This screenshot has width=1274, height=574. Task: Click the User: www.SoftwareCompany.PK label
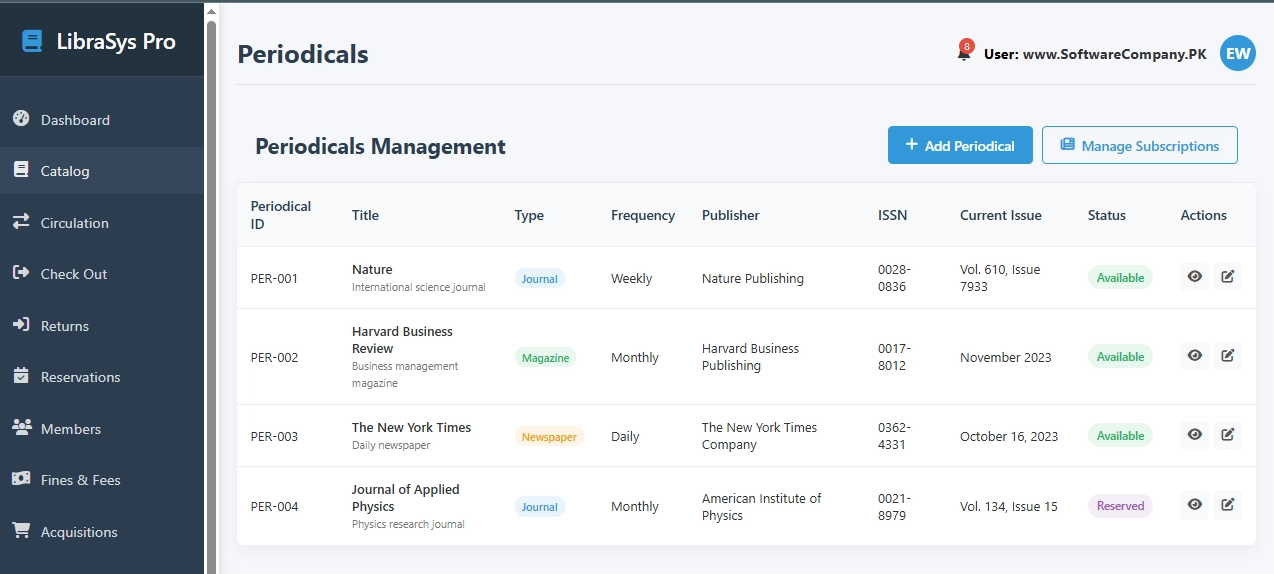1095,54
